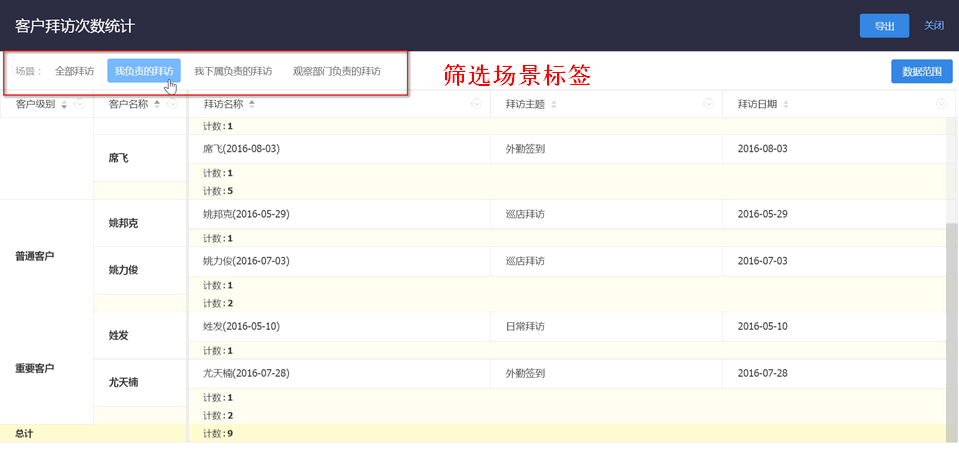Select customer name 姓发
Viewport: 959px width, 450px height.
[x=119, y=336]
